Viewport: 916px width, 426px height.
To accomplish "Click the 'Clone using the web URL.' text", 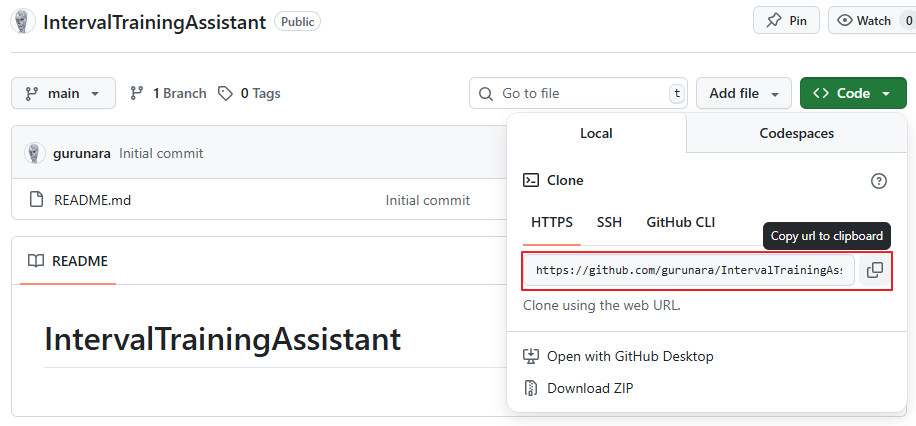I will [x=602, y=305].
